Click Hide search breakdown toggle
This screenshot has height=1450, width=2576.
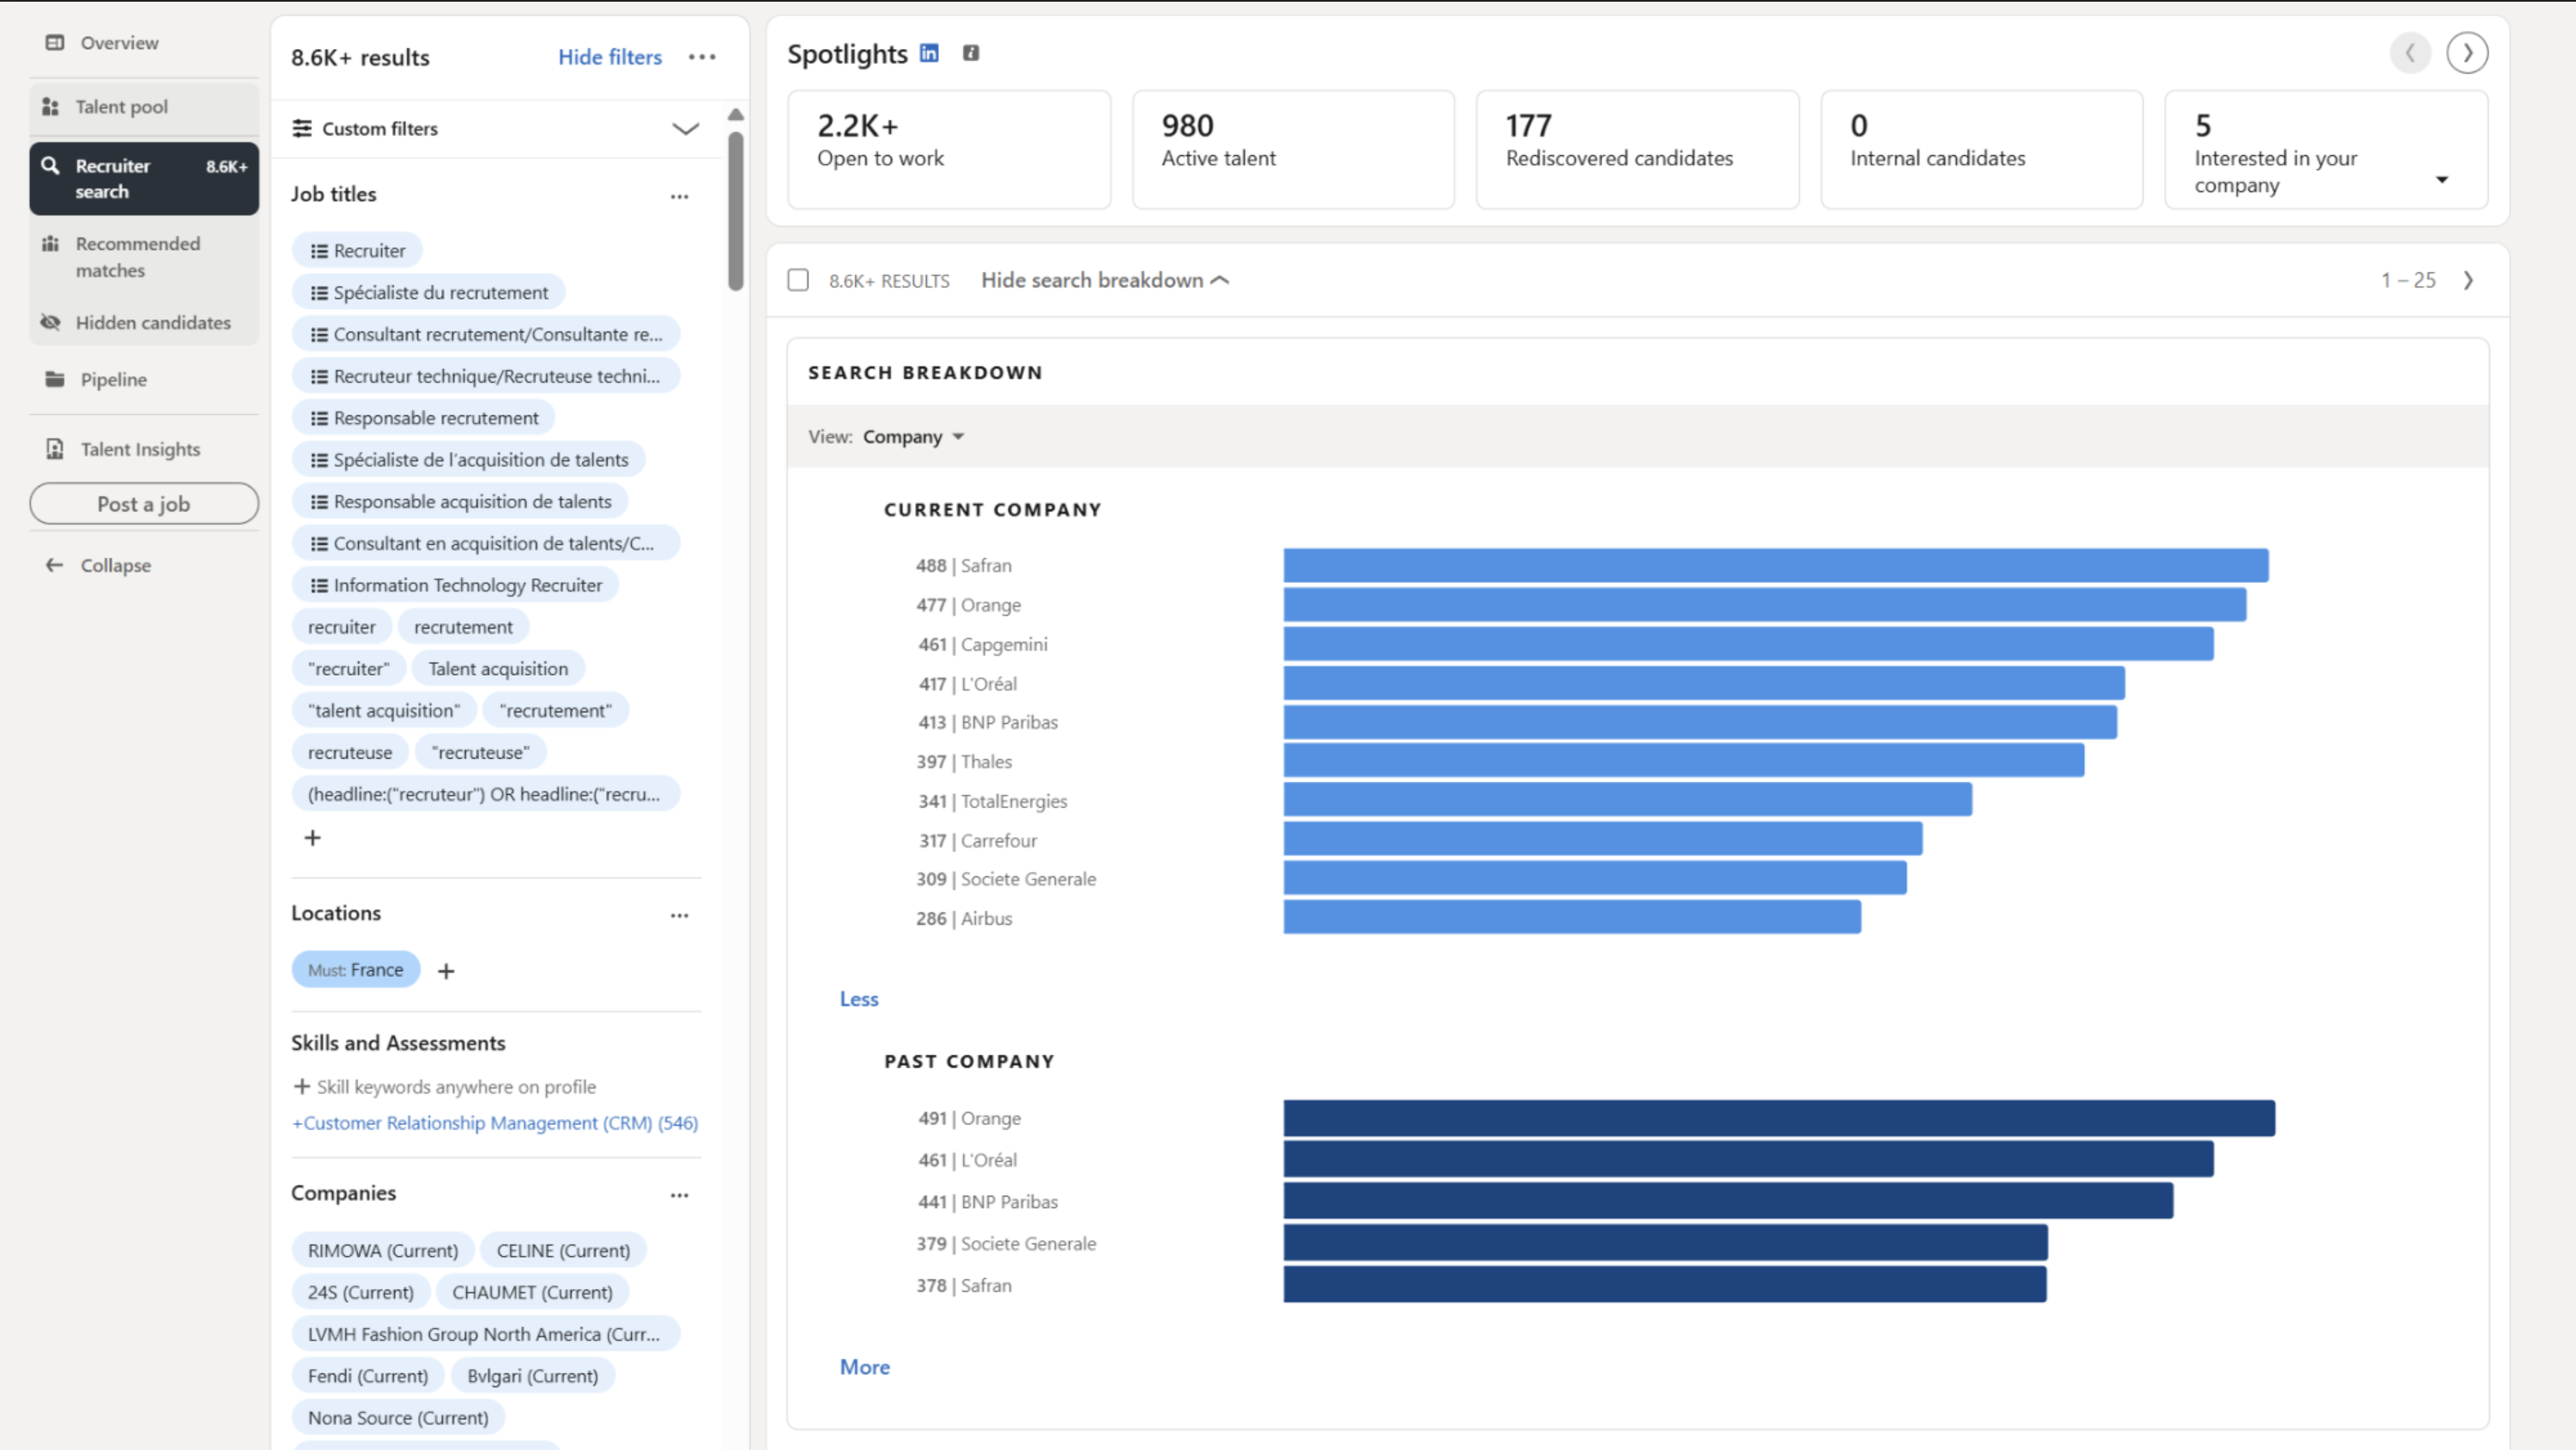tap(1105, 281)
